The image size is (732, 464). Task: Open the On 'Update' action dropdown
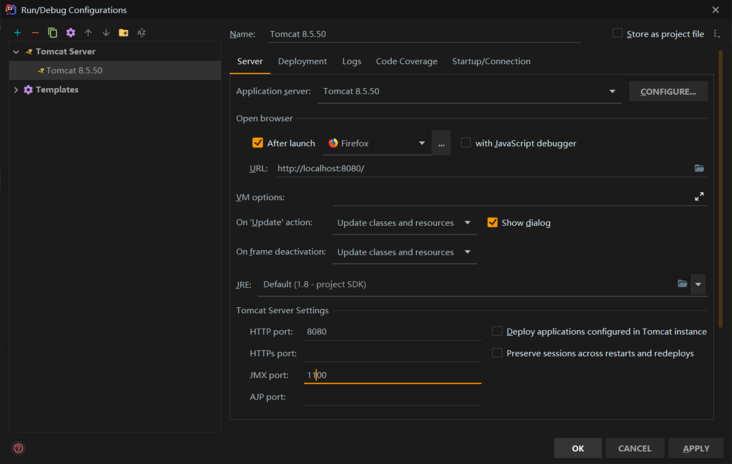tap(404, 223)
